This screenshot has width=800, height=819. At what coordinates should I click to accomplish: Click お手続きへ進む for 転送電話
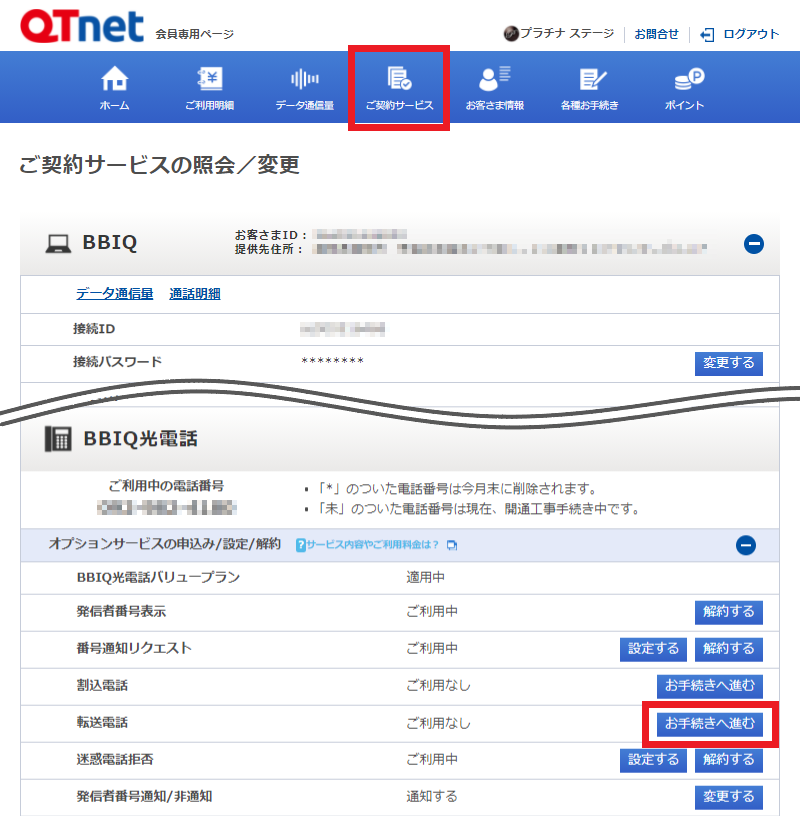pyautogui.click(x=710, y=724)
